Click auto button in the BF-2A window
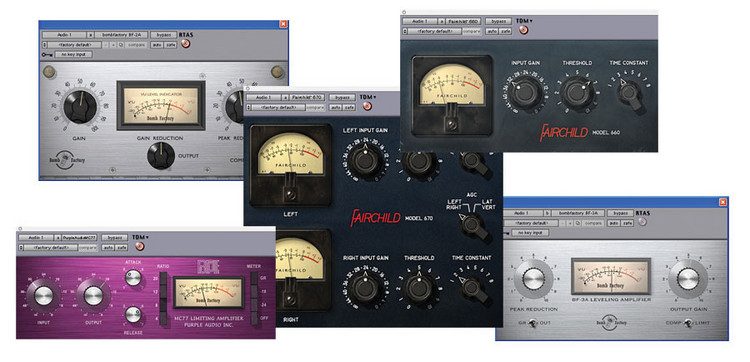Viewport: 750px width, 362px height. (156, 45)
